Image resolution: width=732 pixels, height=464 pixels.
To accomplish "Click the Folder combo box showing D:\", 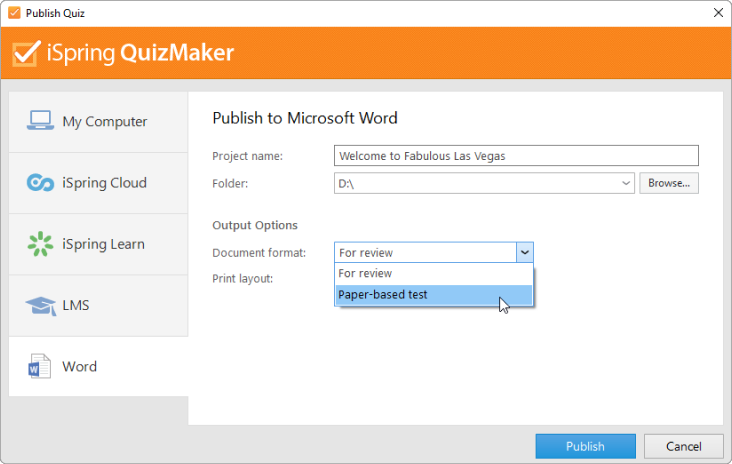I will (x=484, y=183).
